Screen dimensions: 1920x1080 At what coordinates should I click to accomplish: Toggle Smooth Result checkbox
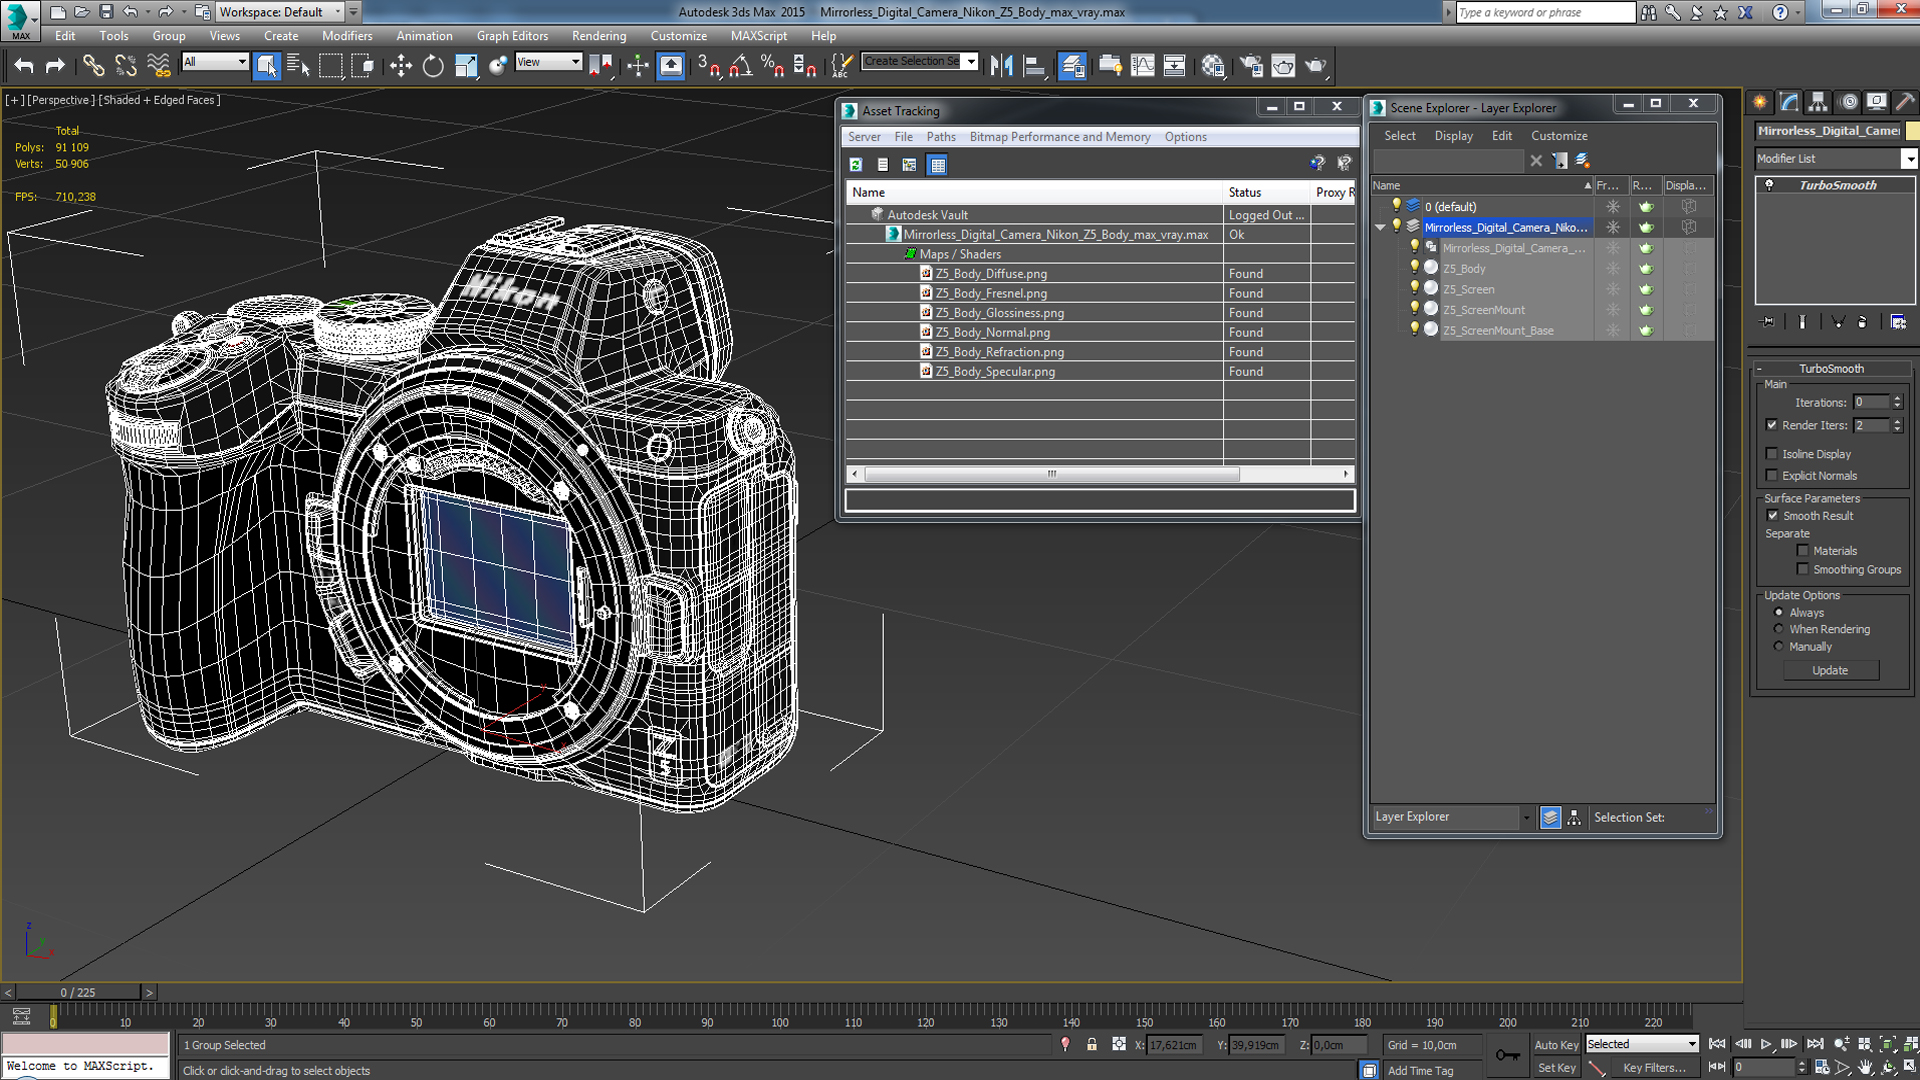[1773, 516]
